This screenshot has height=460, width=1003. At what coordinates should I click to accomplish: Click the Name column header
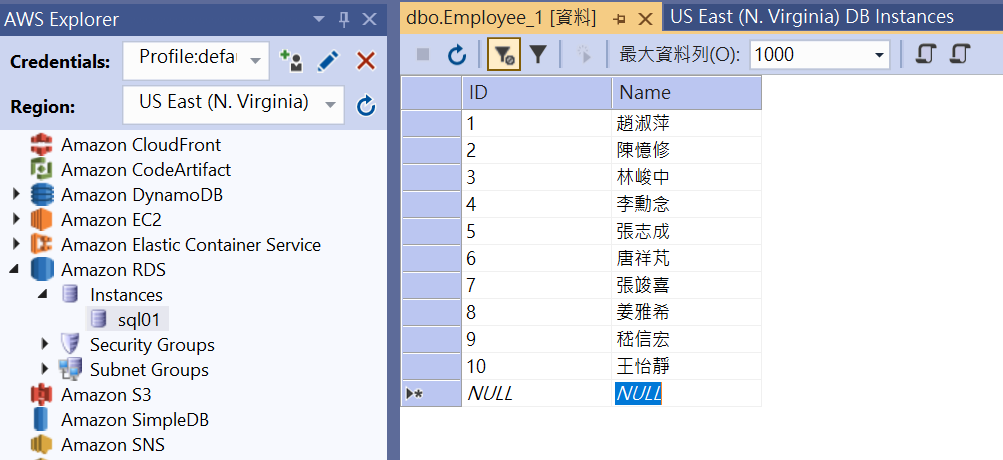point(686,93)
